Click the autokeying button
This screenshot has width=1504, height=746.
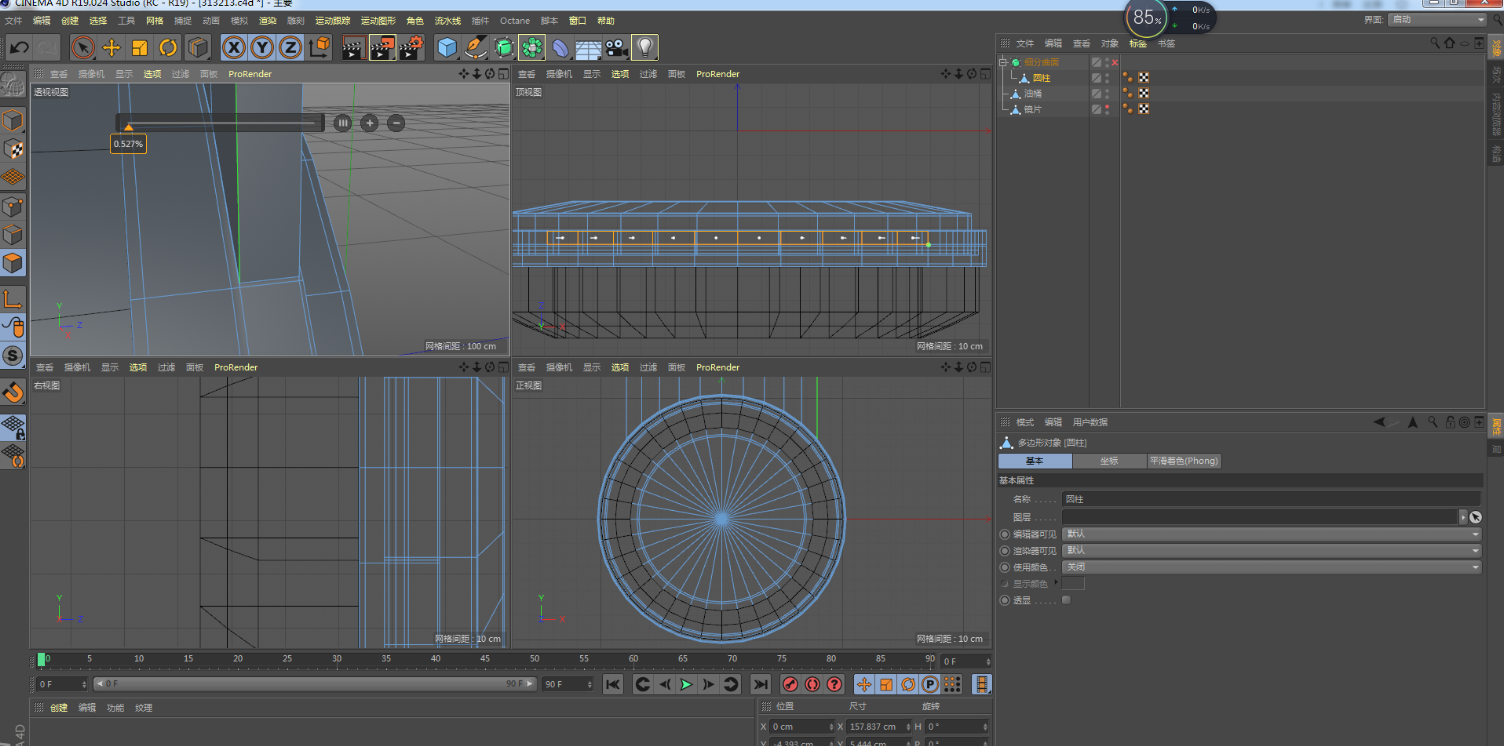coord(812,684)
